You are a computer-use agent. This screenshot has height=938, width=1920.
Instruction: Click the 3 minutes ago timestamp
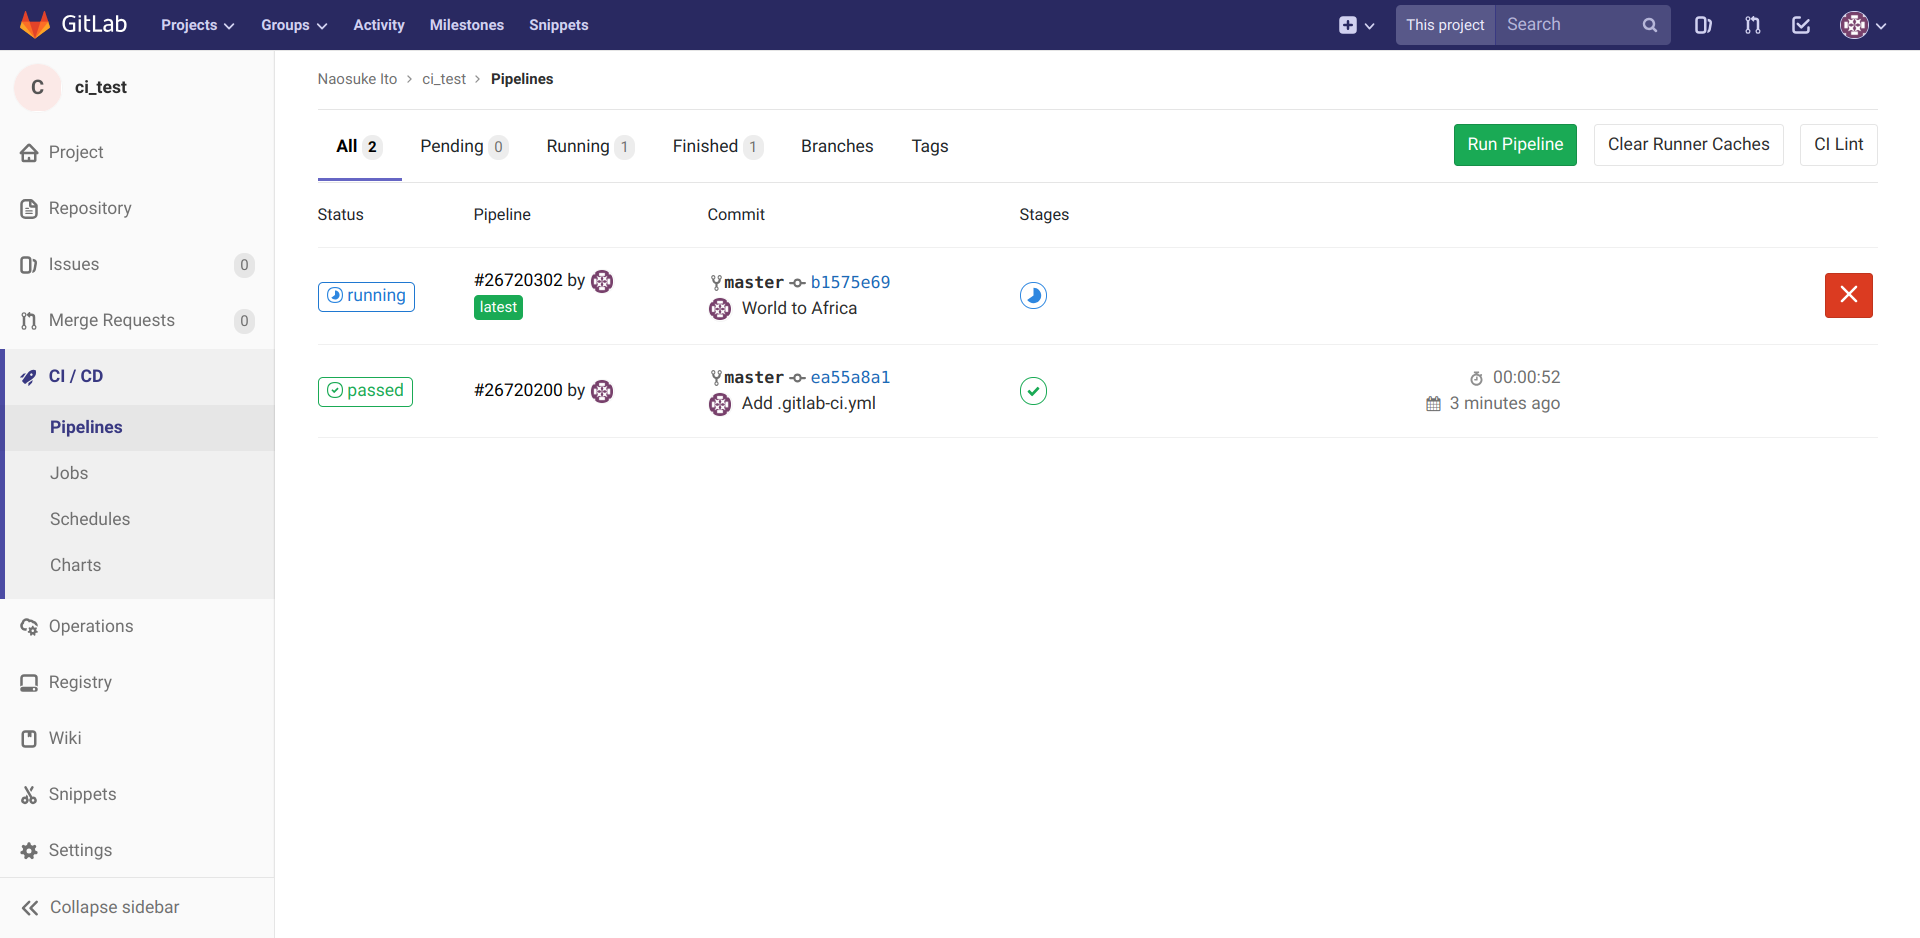click(x=1505, y=403)
